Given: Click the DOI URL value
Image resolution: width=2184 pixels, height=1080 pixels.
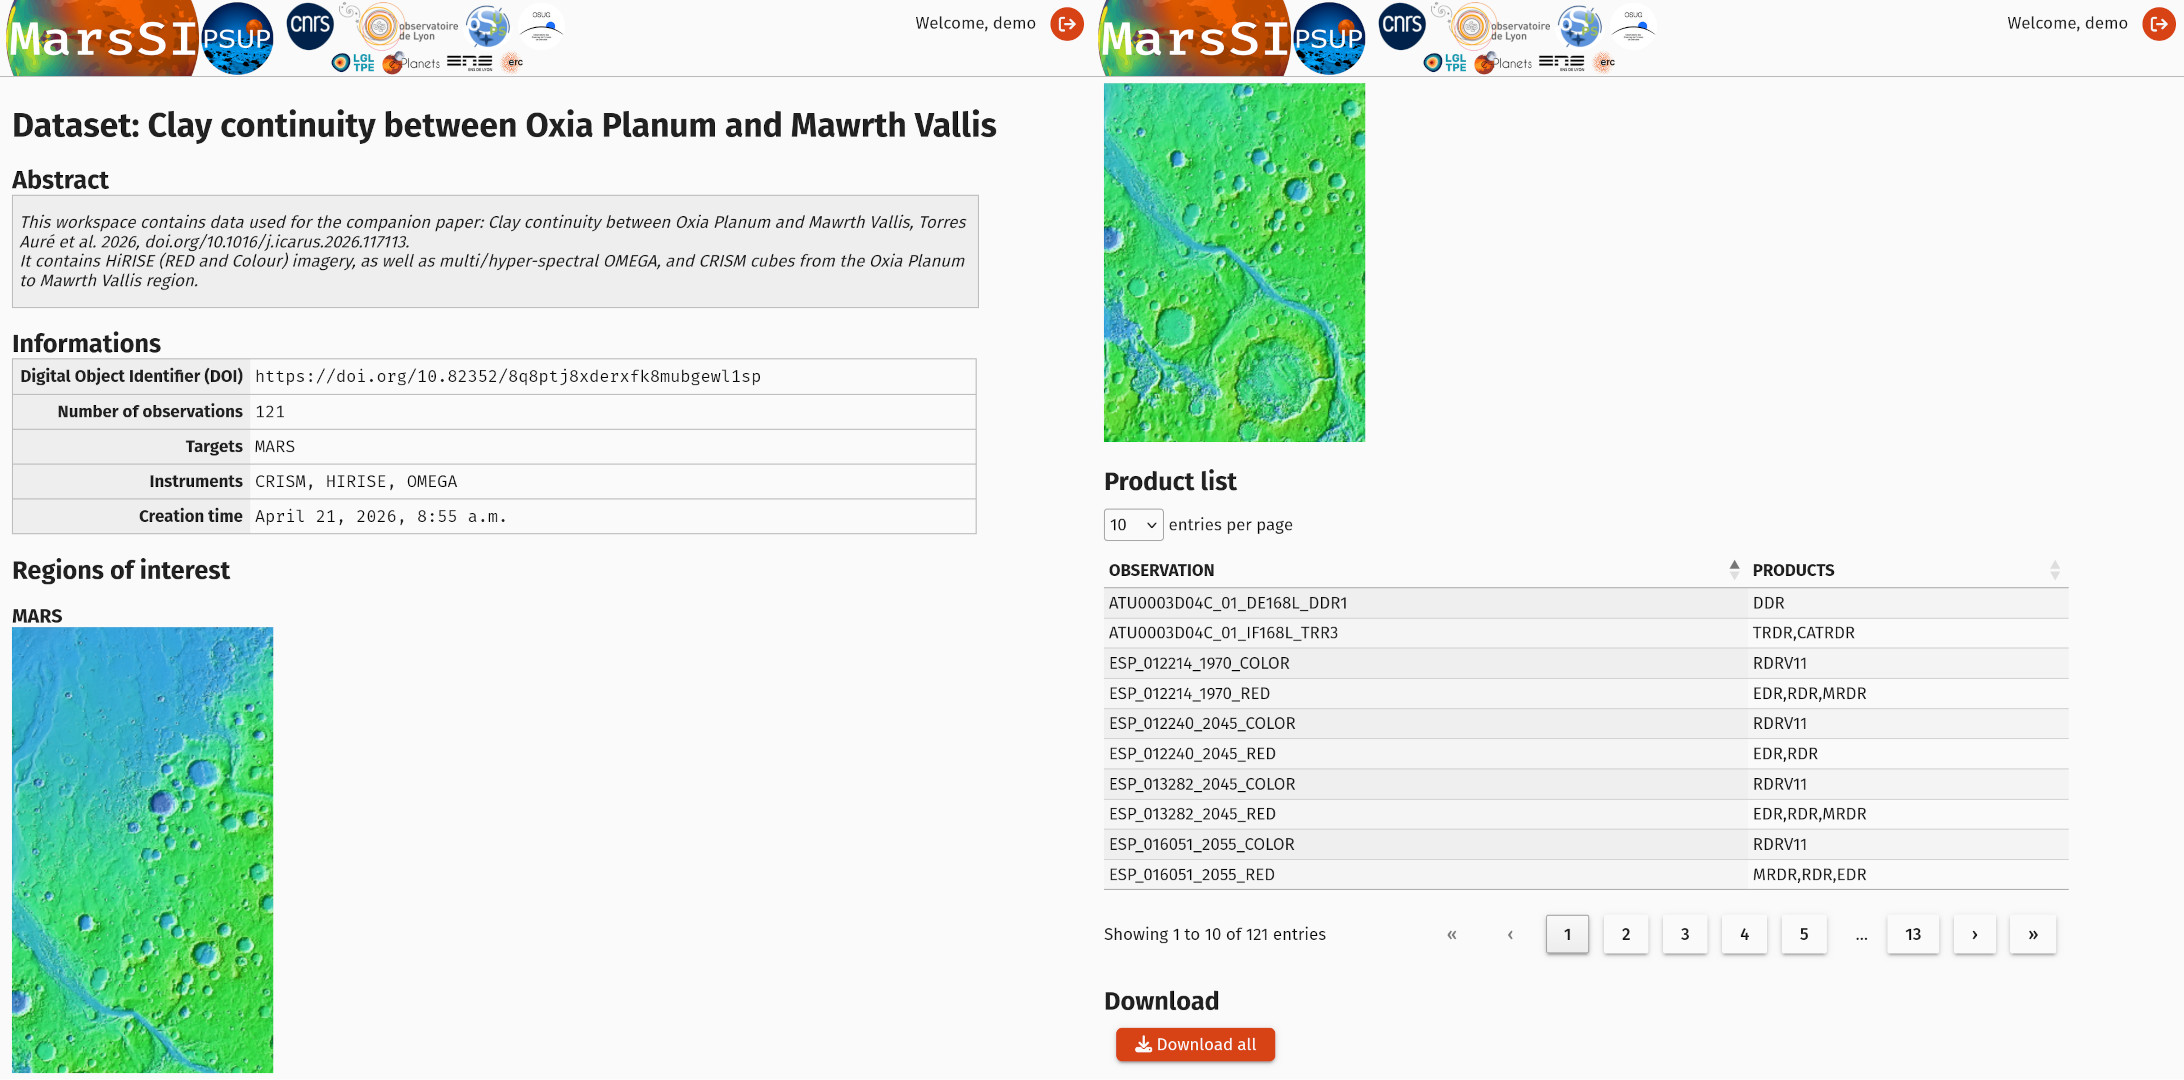Looking at the screenshot, I should [x=508, y=377].
